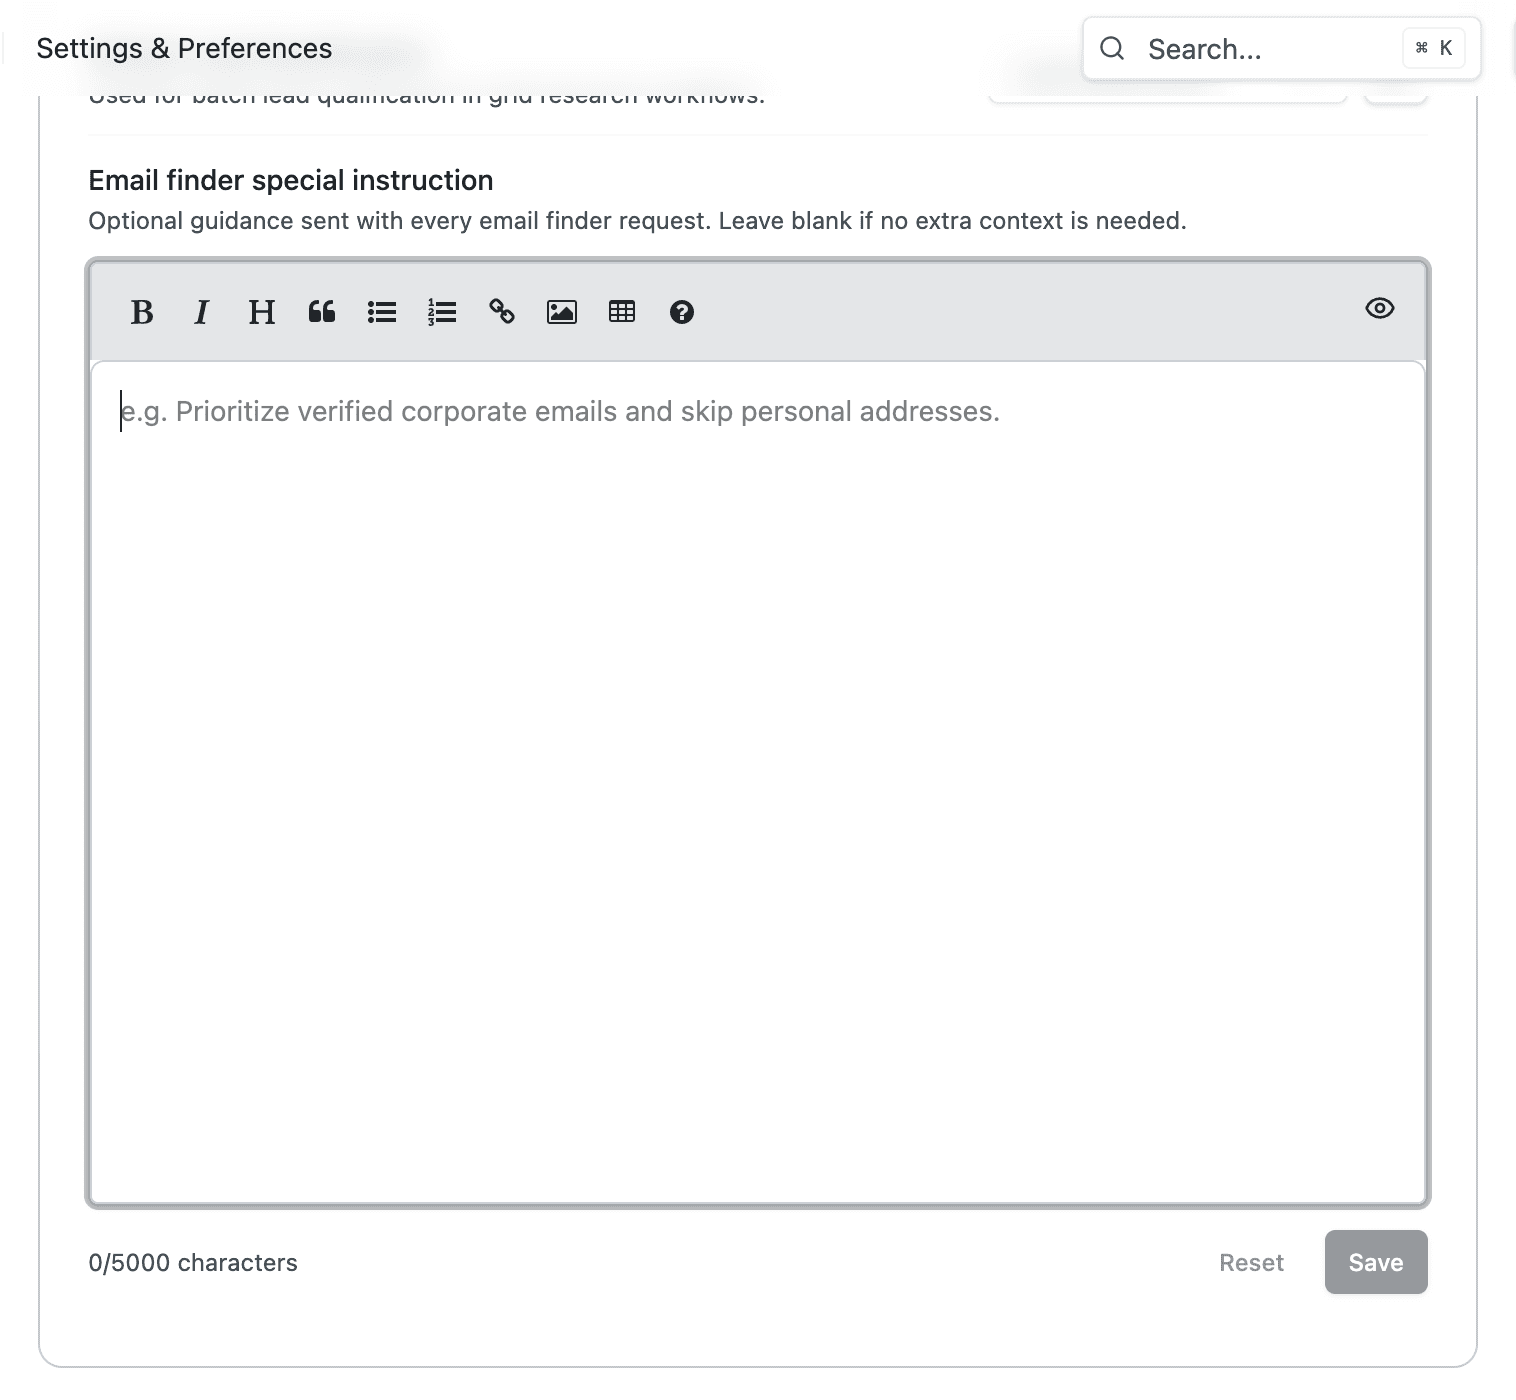Click the search magnifier icon
1516x1400 pixels.
(x=1112, y=47)
